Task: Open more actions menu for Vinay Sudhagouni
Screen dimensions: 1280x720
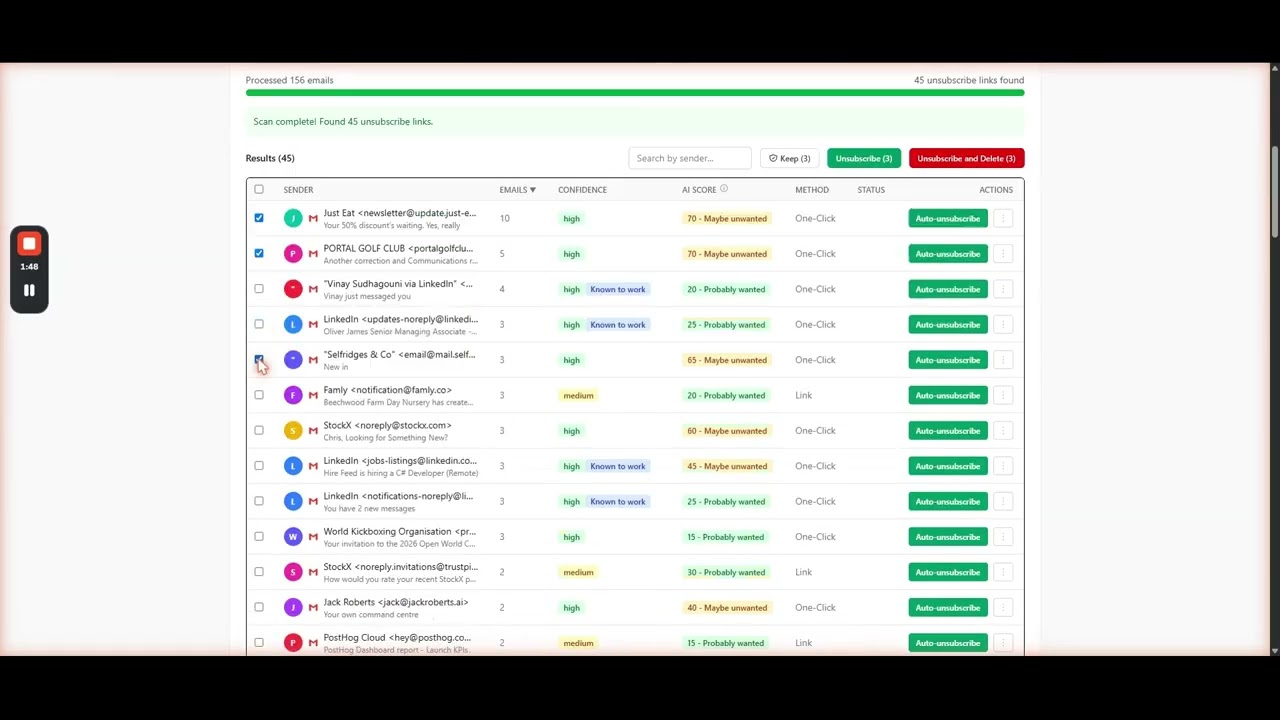Action: [1003, 289]
